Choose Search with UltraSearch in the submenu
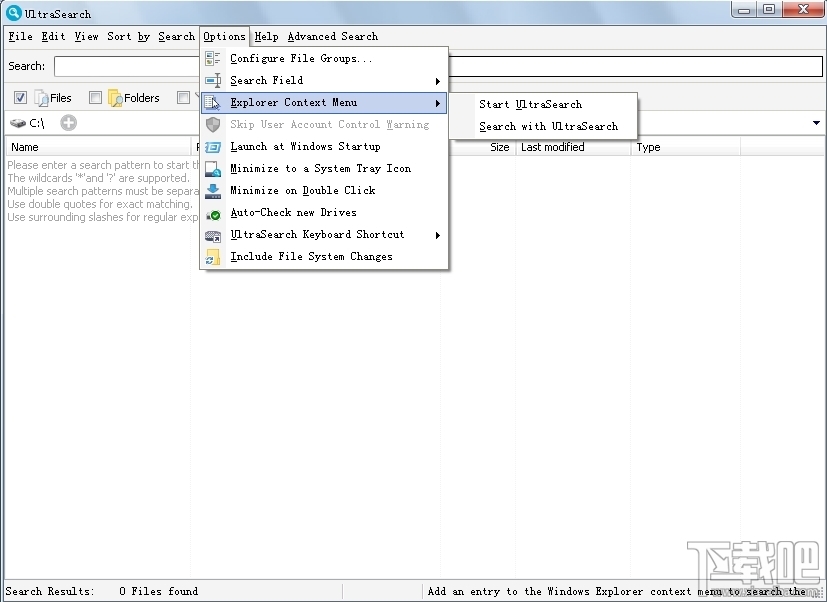Image resolution: width=827 pixels, height=602 pixels. pyautogui.click(x=544, y=127)
